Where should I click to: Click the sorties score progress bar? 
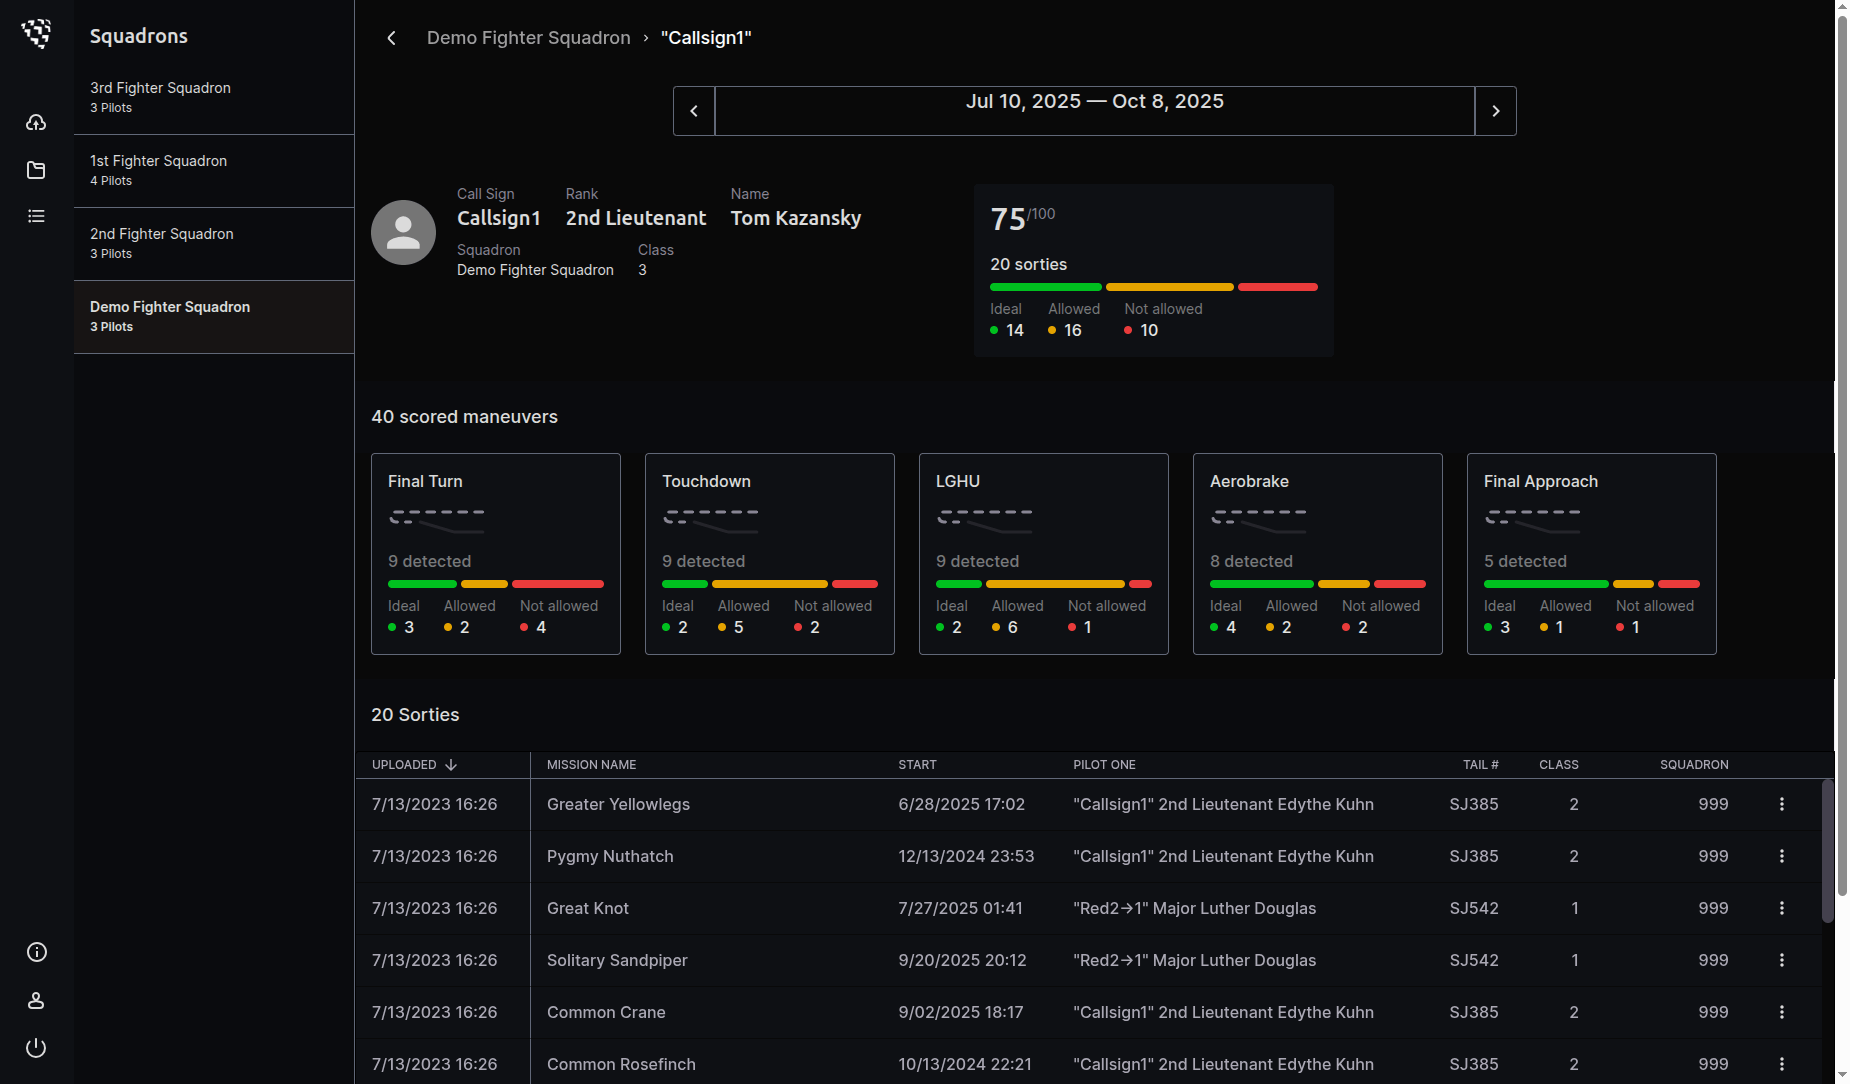pos(1153,287)
